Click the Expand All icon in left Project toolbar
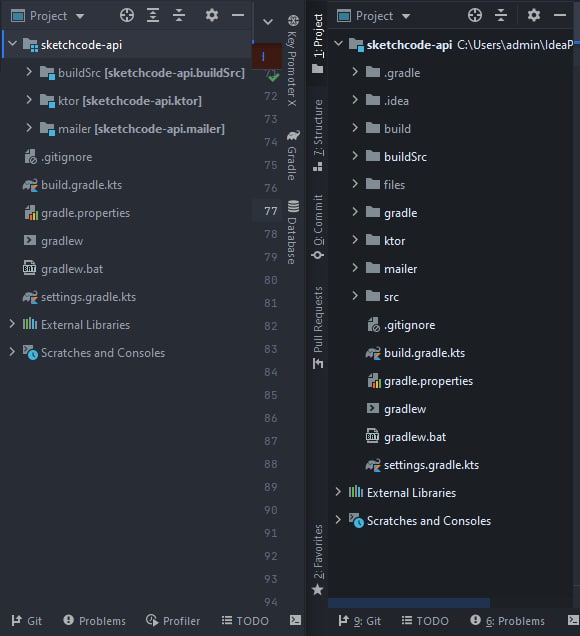The width and height of the screenshot is (580, 636). pos(153,16)
